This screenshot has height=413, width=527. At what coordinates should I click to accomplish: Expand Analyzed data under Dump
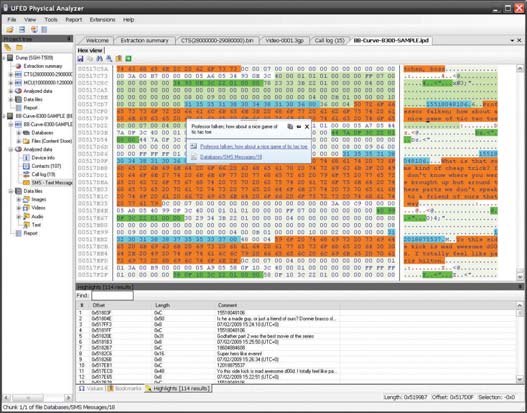11,91
